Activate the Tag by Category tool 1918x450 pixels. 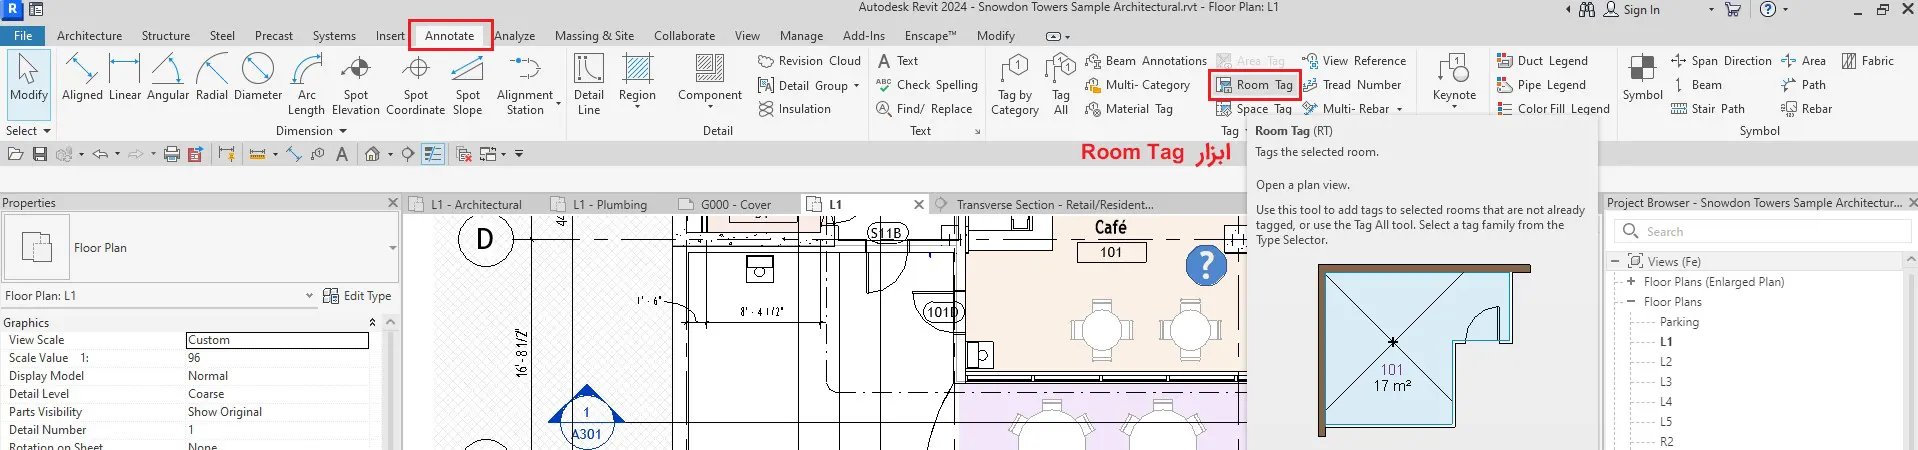click(1014, 84)
